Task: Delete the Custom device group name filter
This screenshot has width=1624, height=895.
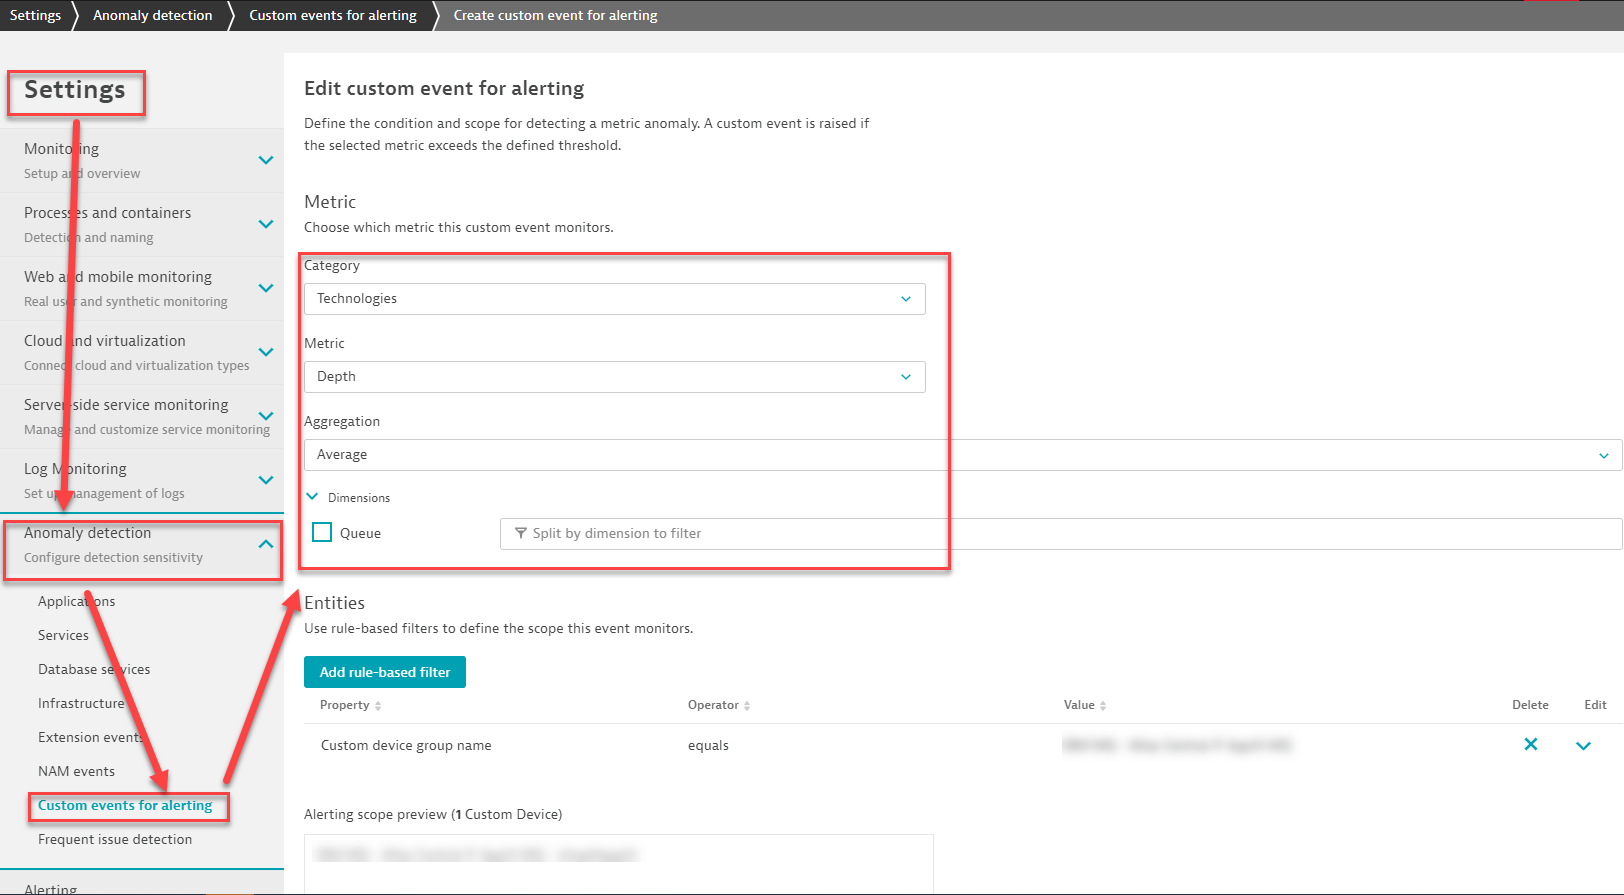Action: tap(1530, 744)
